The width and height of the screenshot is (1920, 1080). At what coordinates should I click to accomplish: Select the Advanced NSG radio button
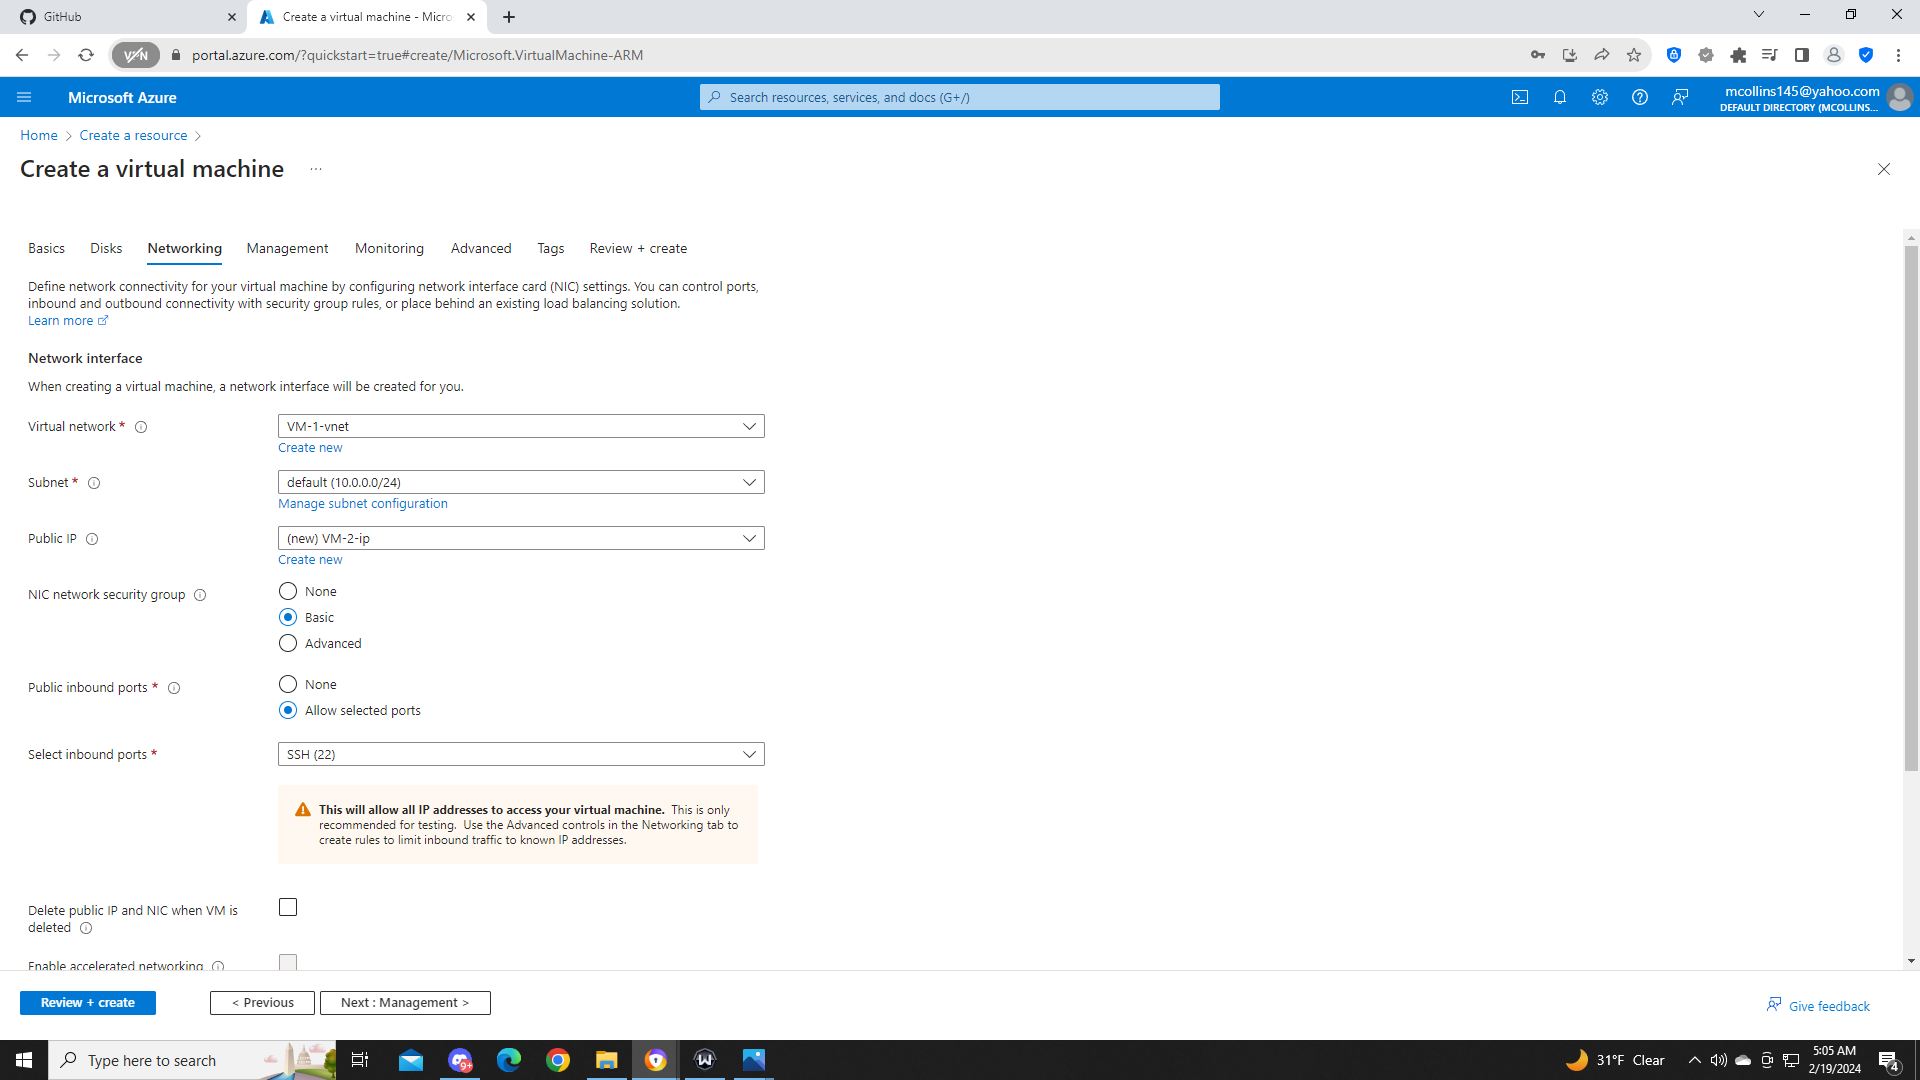pos(288,643)
